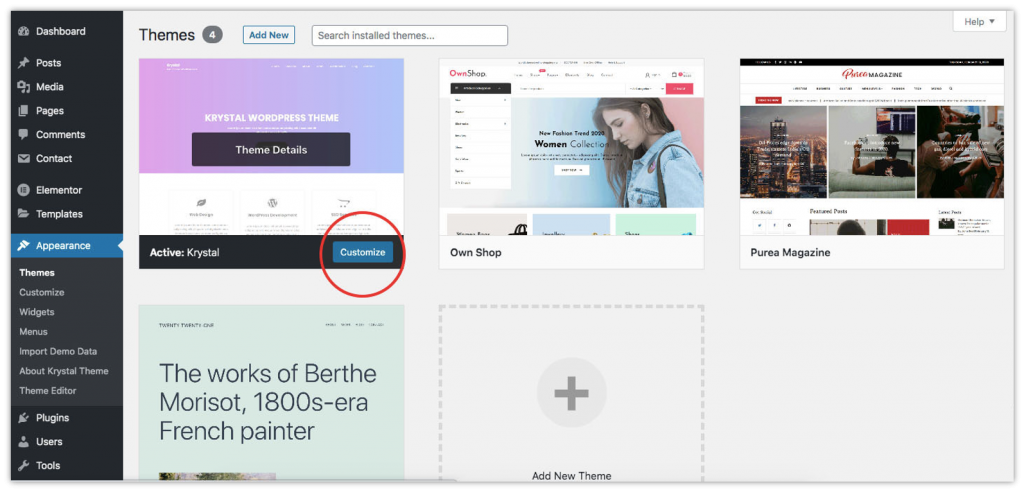Viewport: 1024px width, 492px height.
Task: Select the Purea Magazine theme thumbnail
Action: click(x=872, y=147)
